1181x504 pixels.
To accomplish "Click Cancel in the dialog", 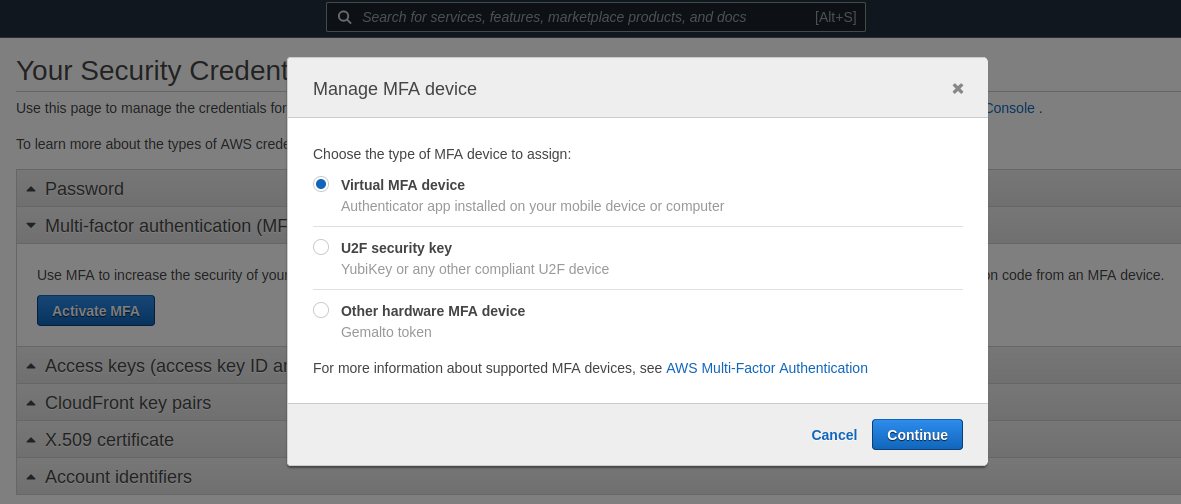I will (834, 435).
